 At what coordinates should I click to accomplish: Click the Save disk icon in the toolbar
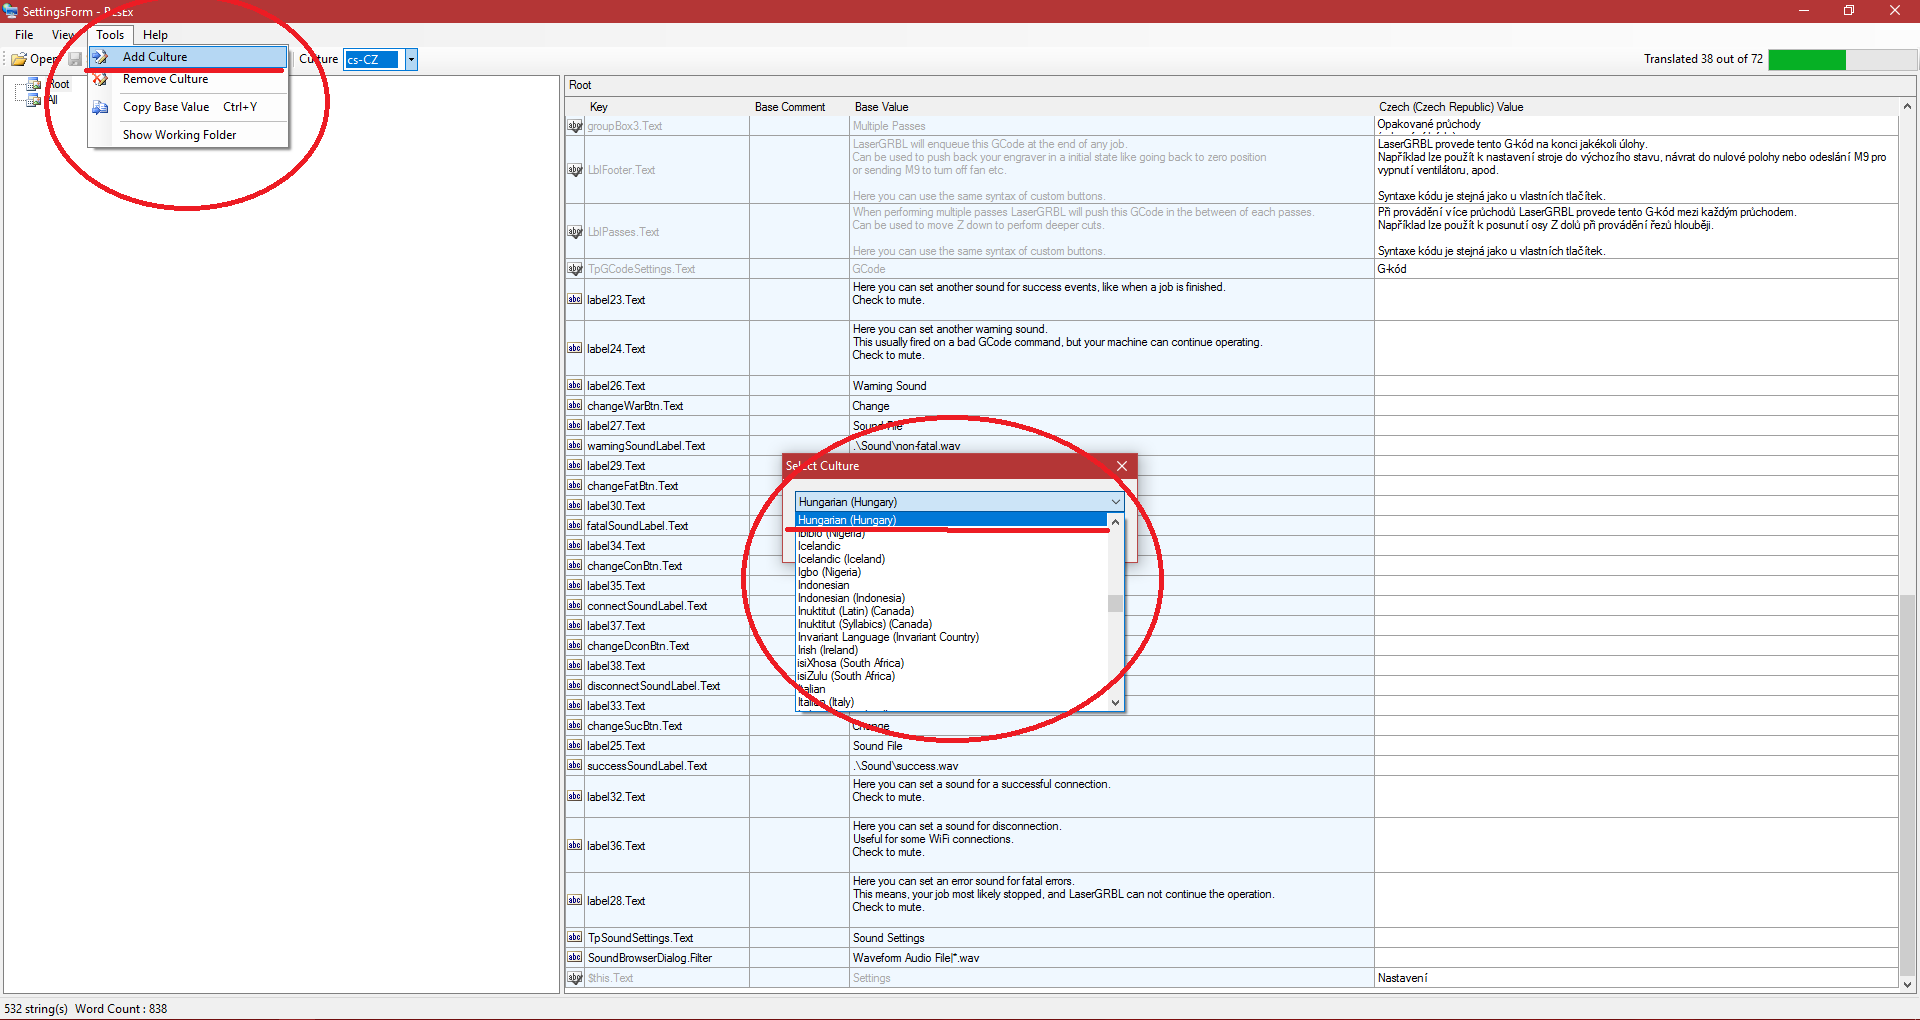coord(75,59)
